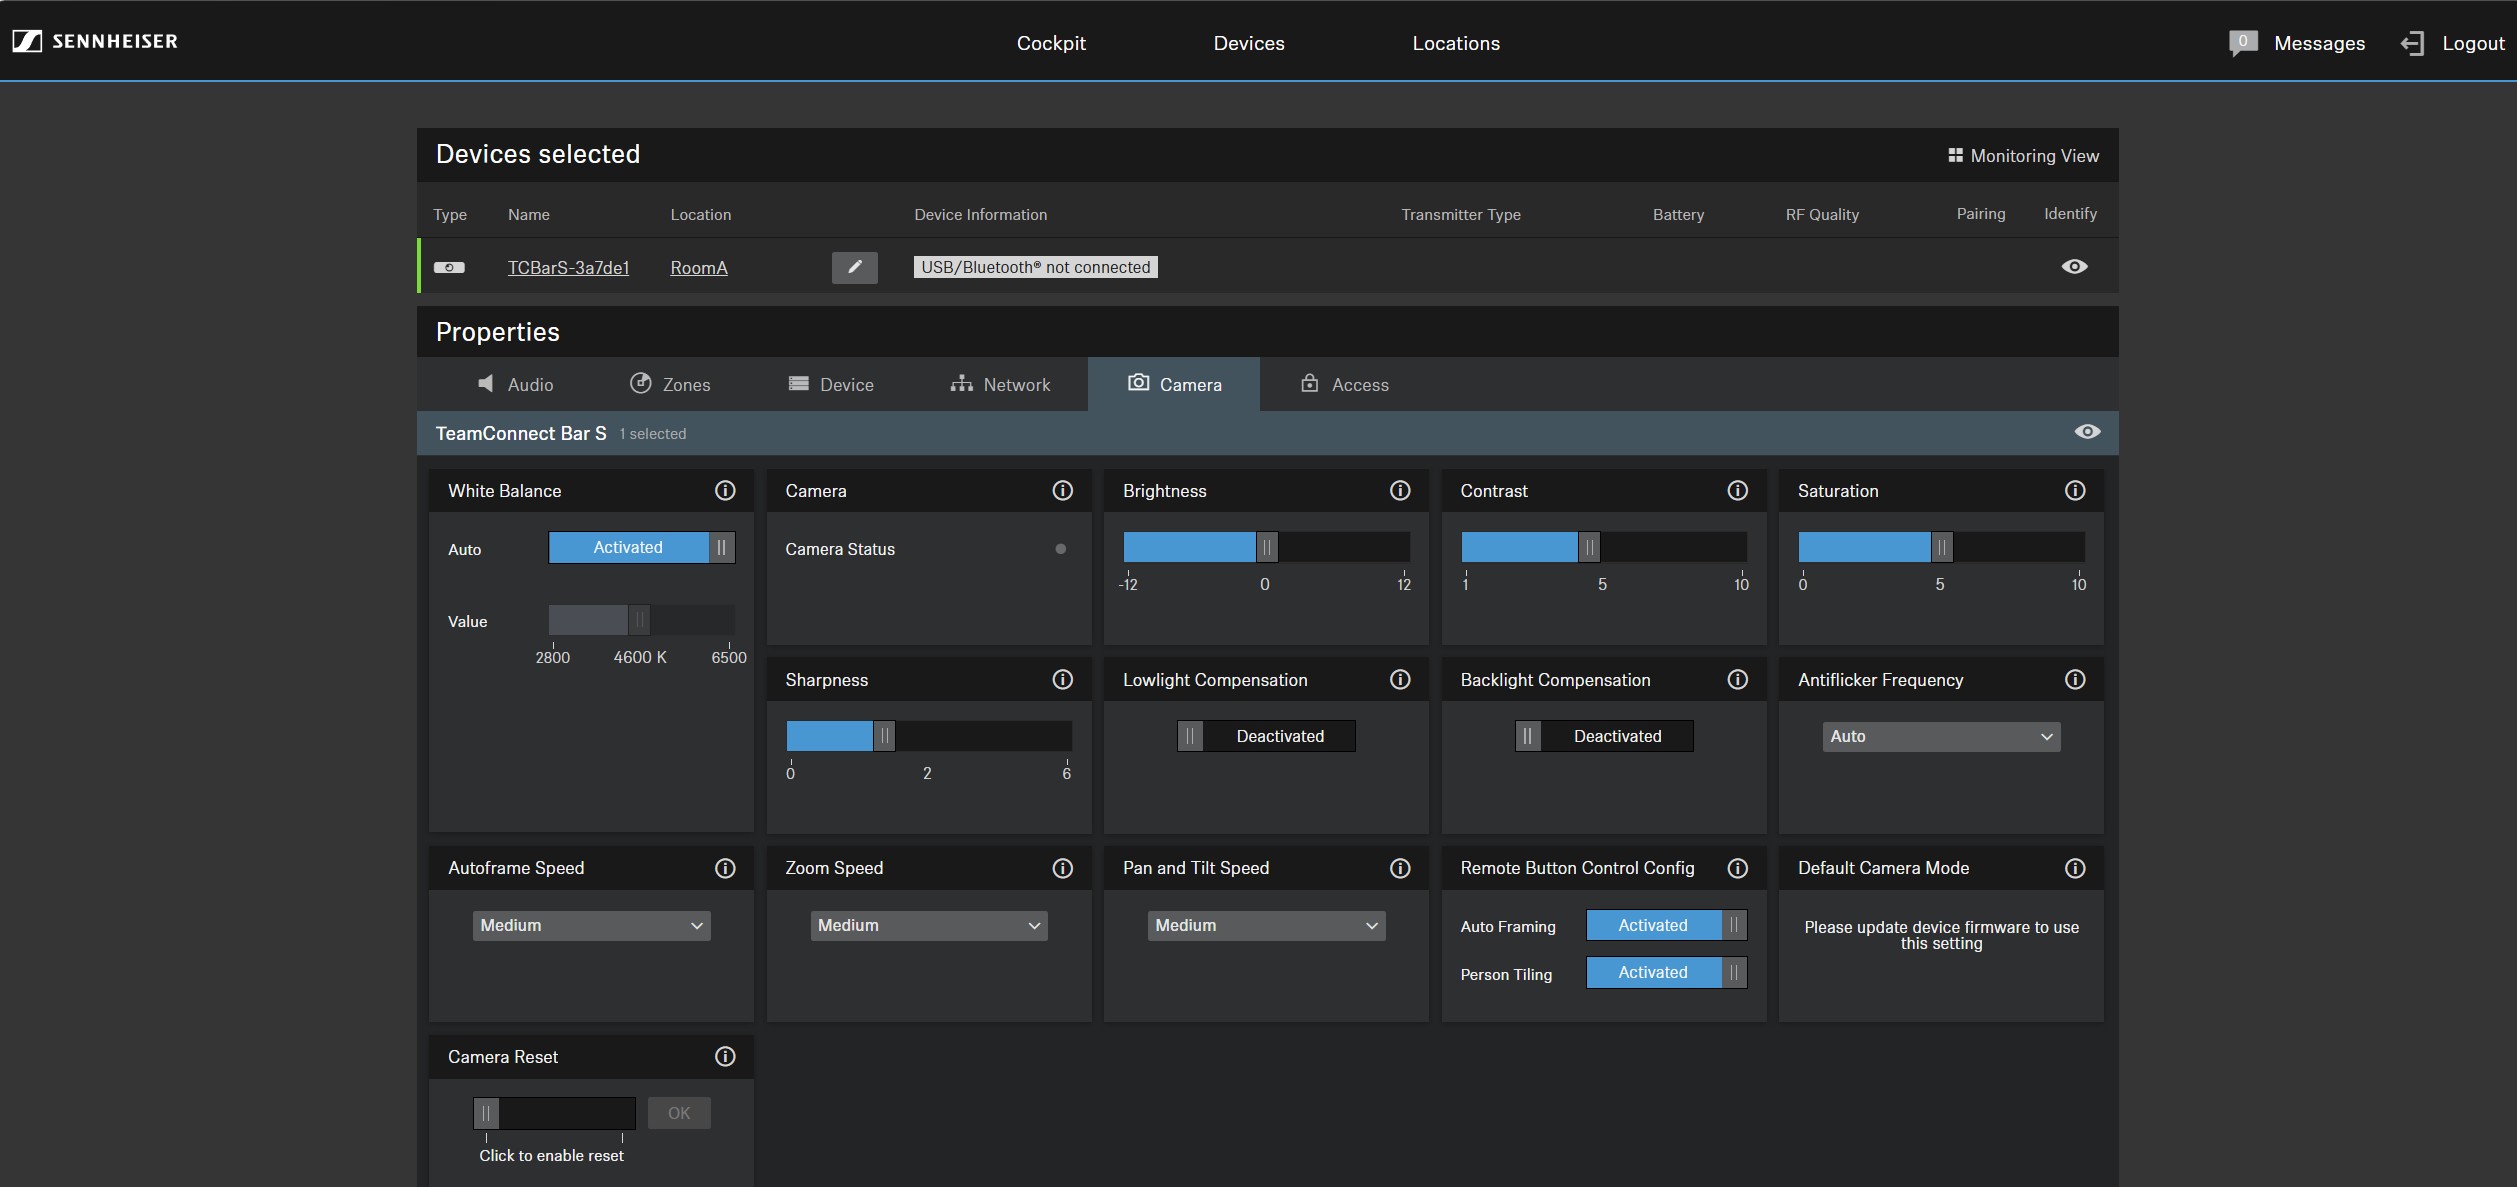Switch to the Zones tab

click(670, 384)
